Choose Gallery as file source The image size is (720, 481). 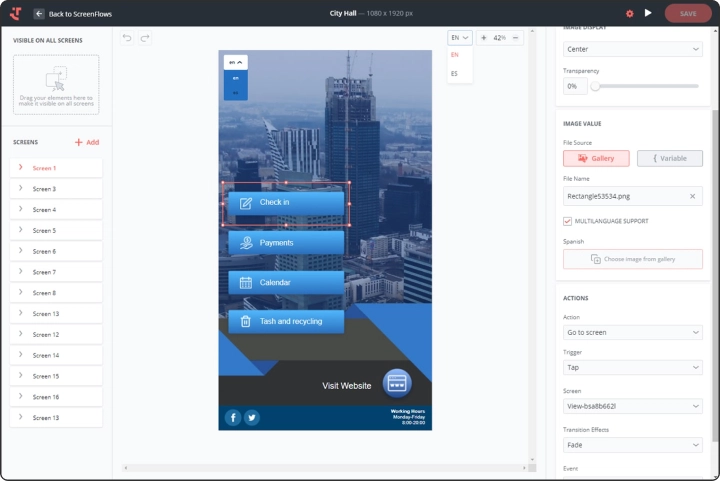pos(596,158)
